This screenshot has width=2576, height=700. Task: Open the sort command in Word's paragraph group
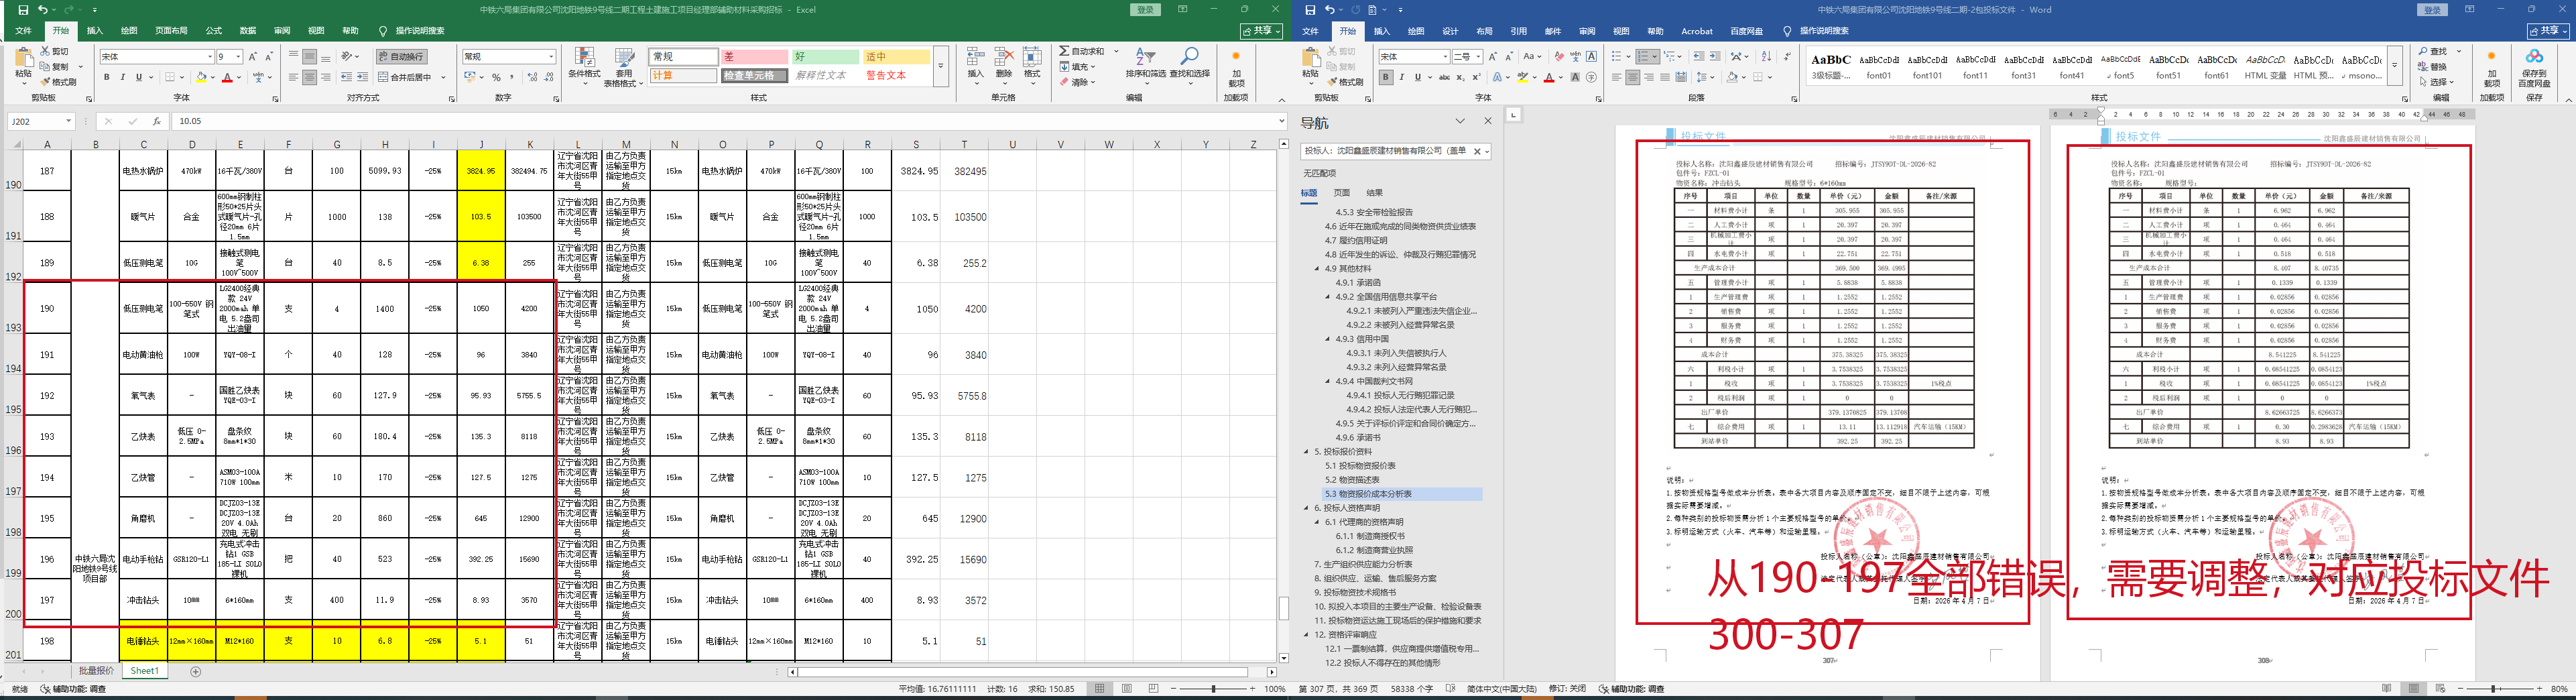[1767, 57]
